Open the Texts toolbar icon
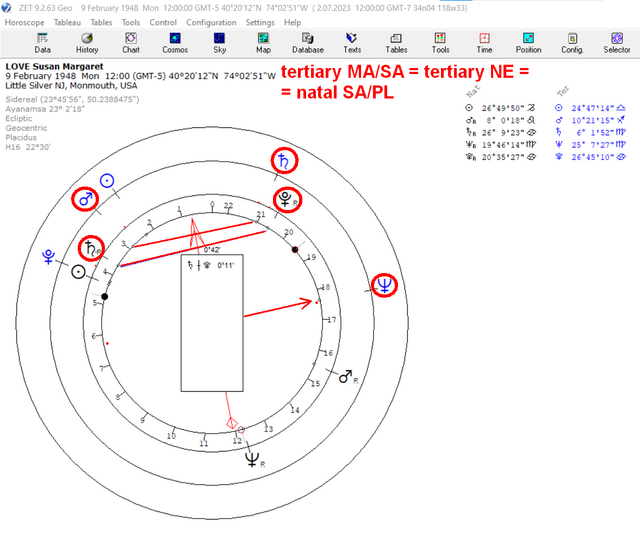The image size is (640, 543). coord(352,43)
